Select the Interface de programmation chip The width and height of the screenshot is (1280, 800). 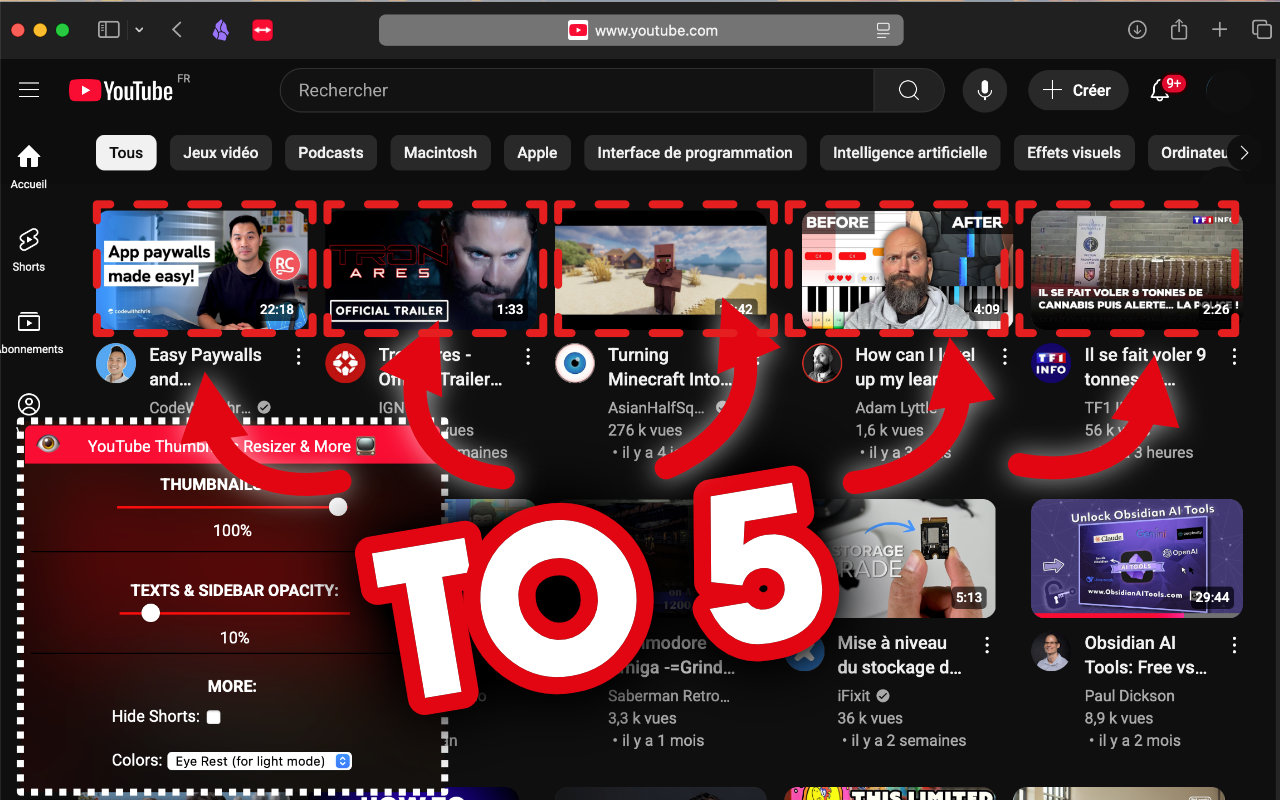[695, 153]
